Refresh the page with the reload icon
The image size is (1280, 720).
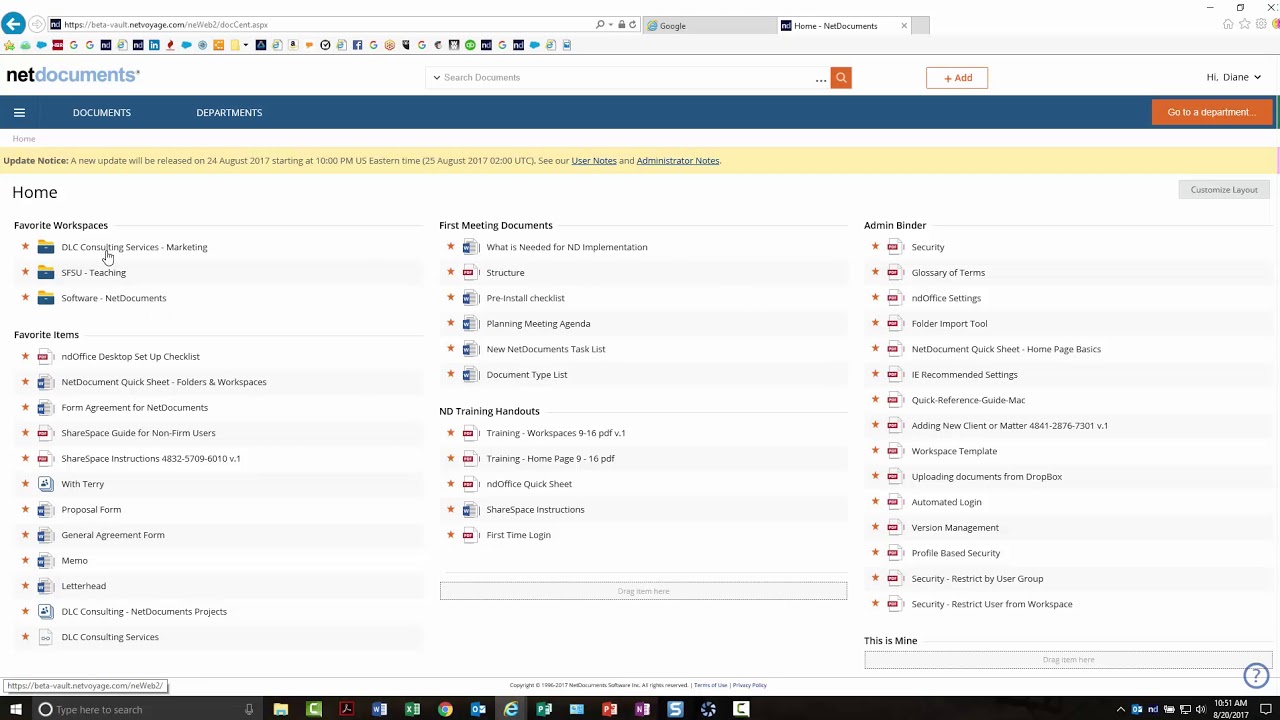[632, 25]
